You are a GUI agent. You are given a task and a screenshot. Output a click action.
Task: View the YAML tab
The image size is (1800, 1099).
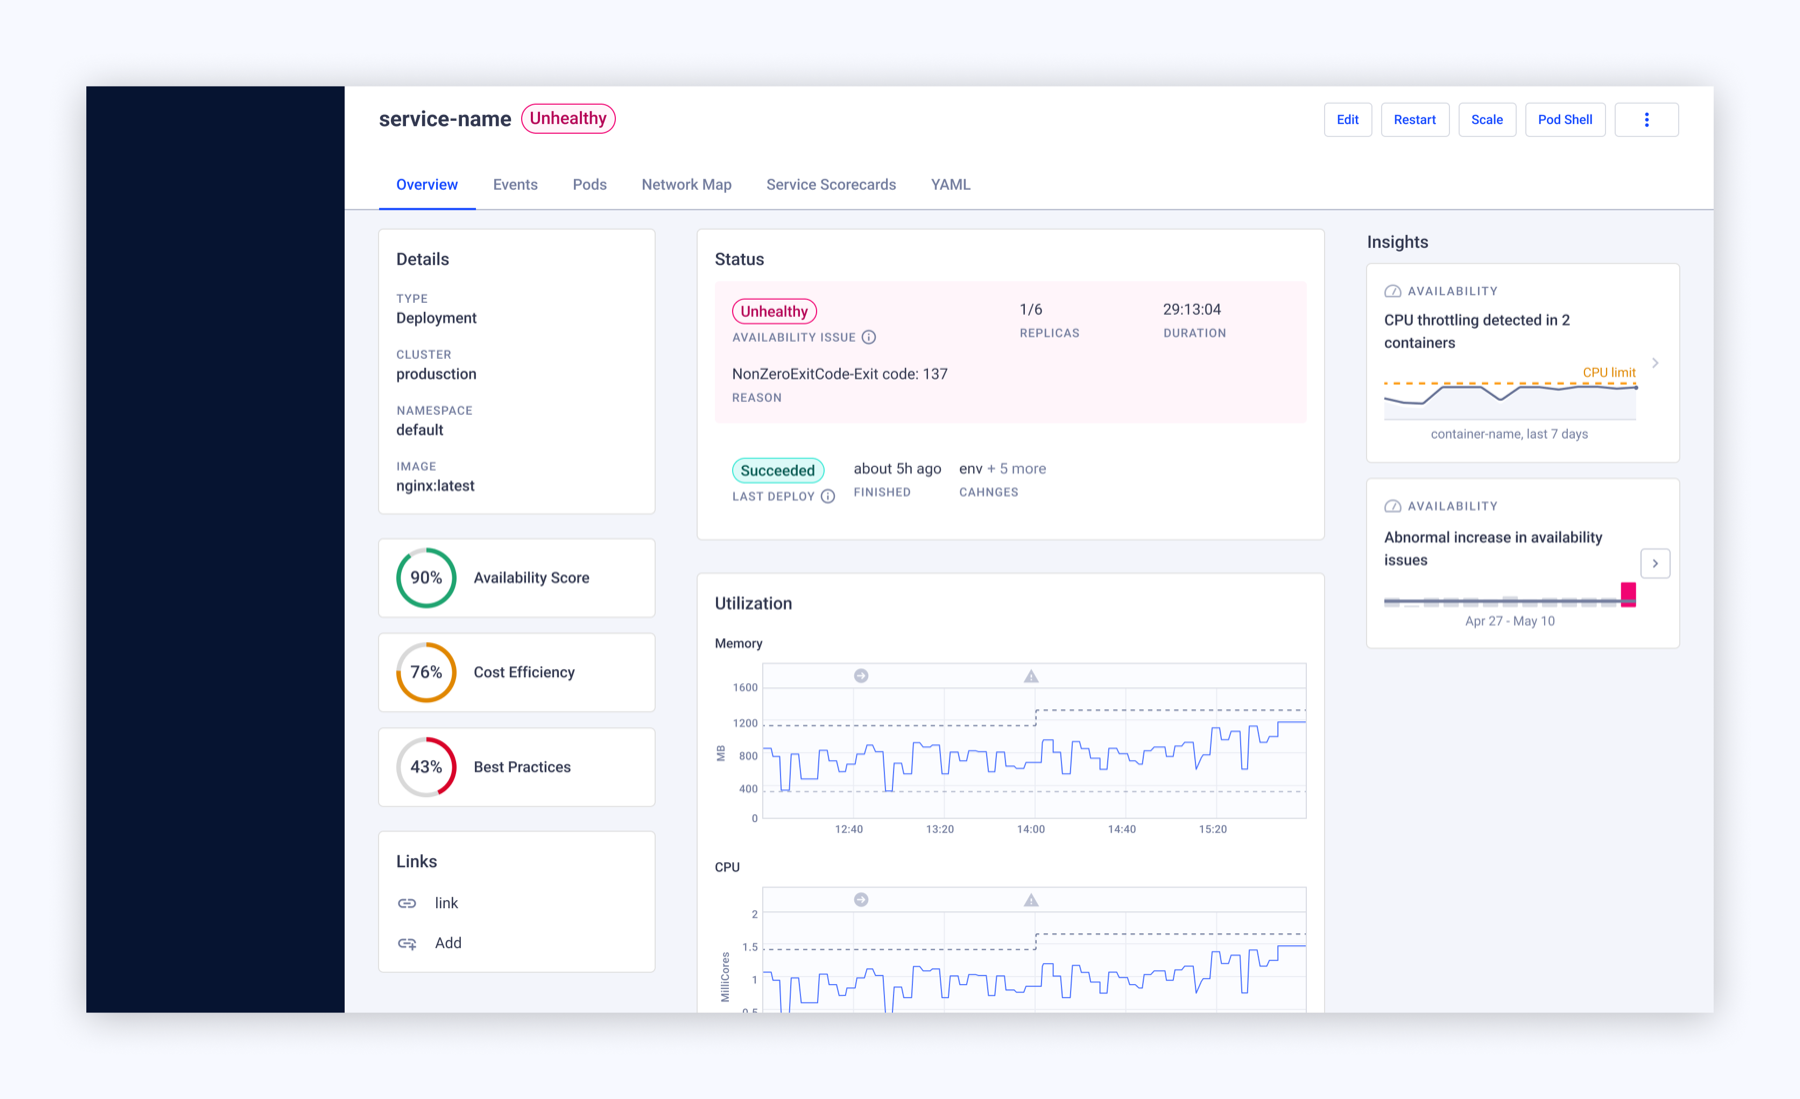(x=951, y=185)
